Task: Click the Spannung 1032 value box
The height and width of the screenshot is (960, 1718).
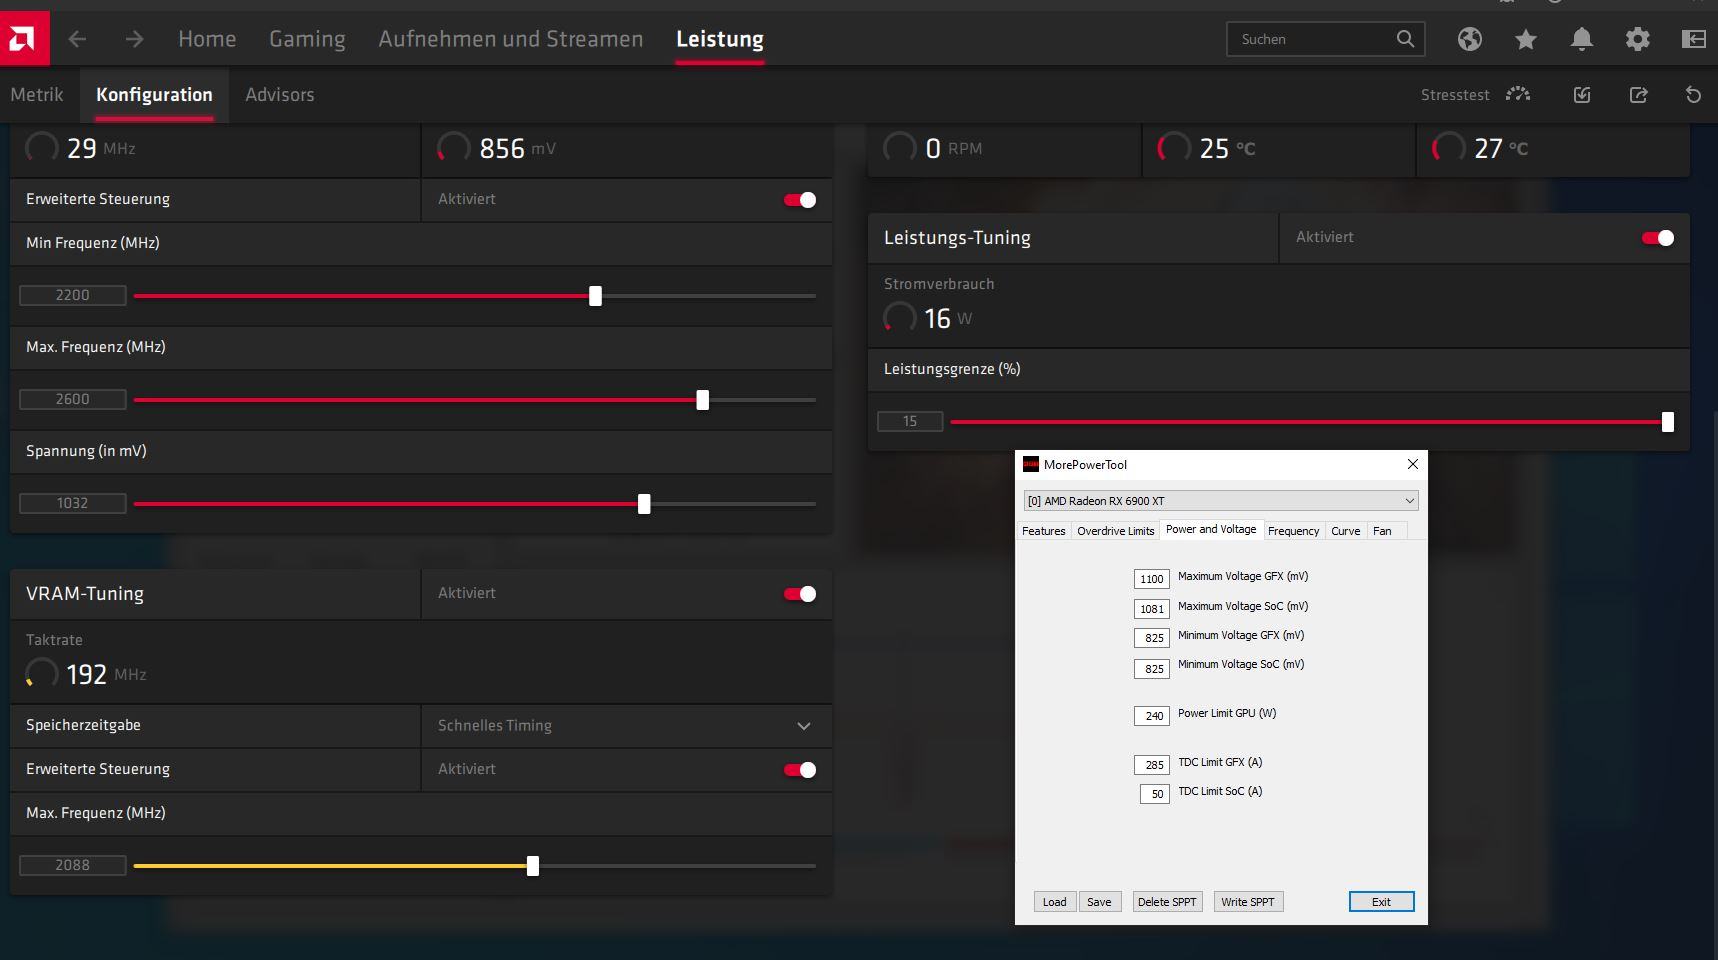Action: click(x=73, y=503)
